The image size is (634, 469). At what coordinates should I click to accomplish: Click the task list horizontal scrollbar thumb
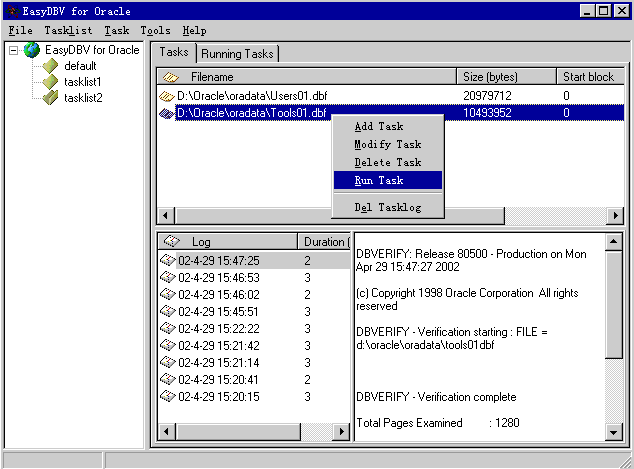pos(339,215)
